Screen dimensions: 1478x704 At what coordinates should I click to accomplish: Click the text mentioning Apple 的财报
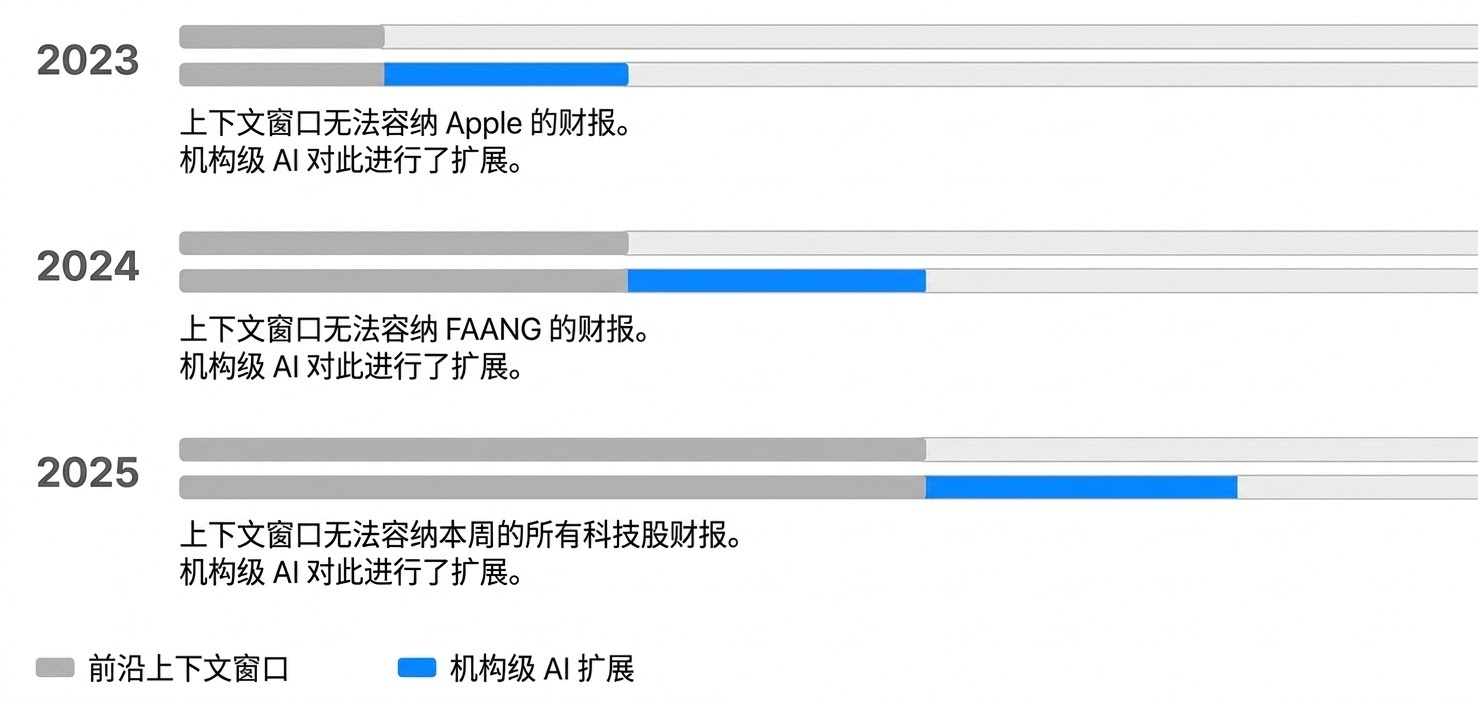pyautogui.click(x=405, y=124)
